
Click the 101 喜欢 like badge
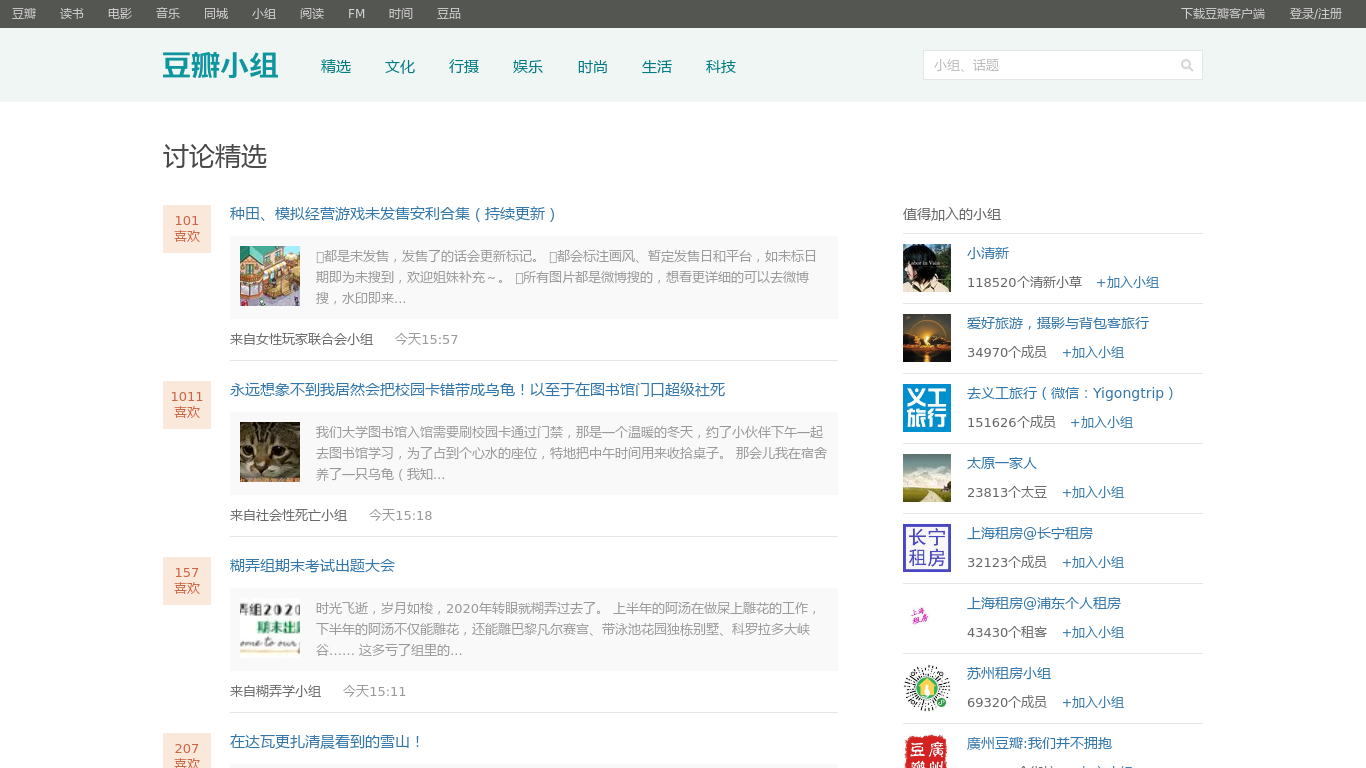click(187, 229)
